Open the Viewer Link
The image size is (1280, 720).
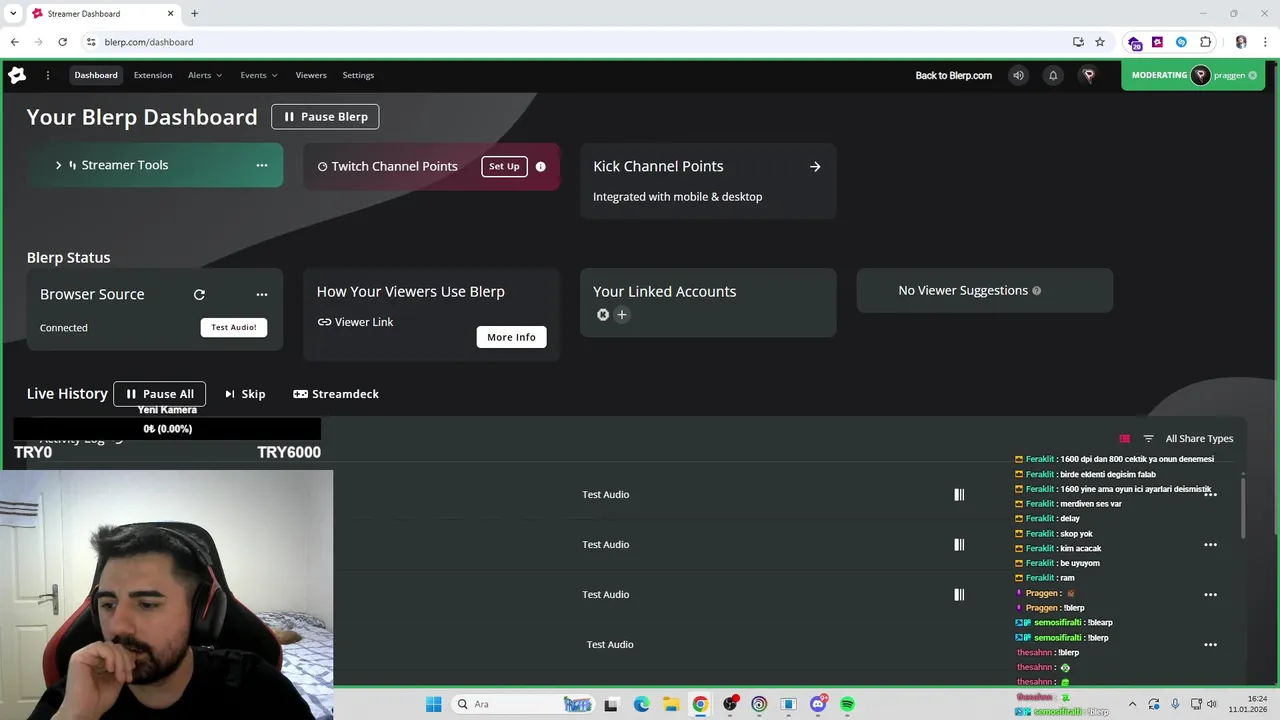(355, 322)
